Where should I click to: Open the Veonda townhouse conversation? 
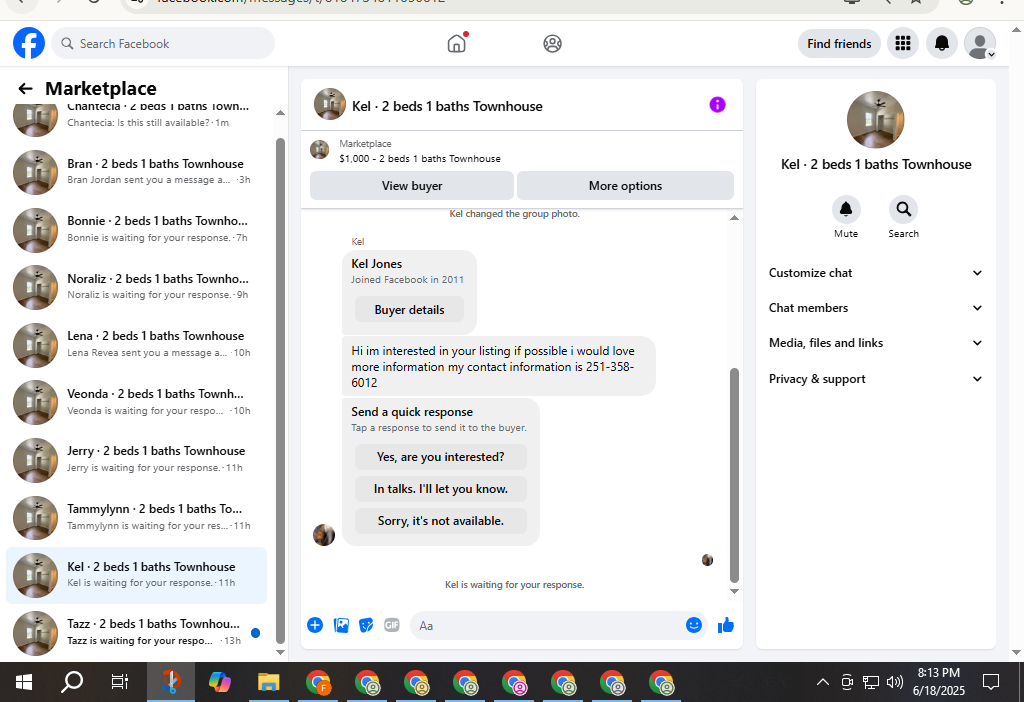[x=136, y=402]
